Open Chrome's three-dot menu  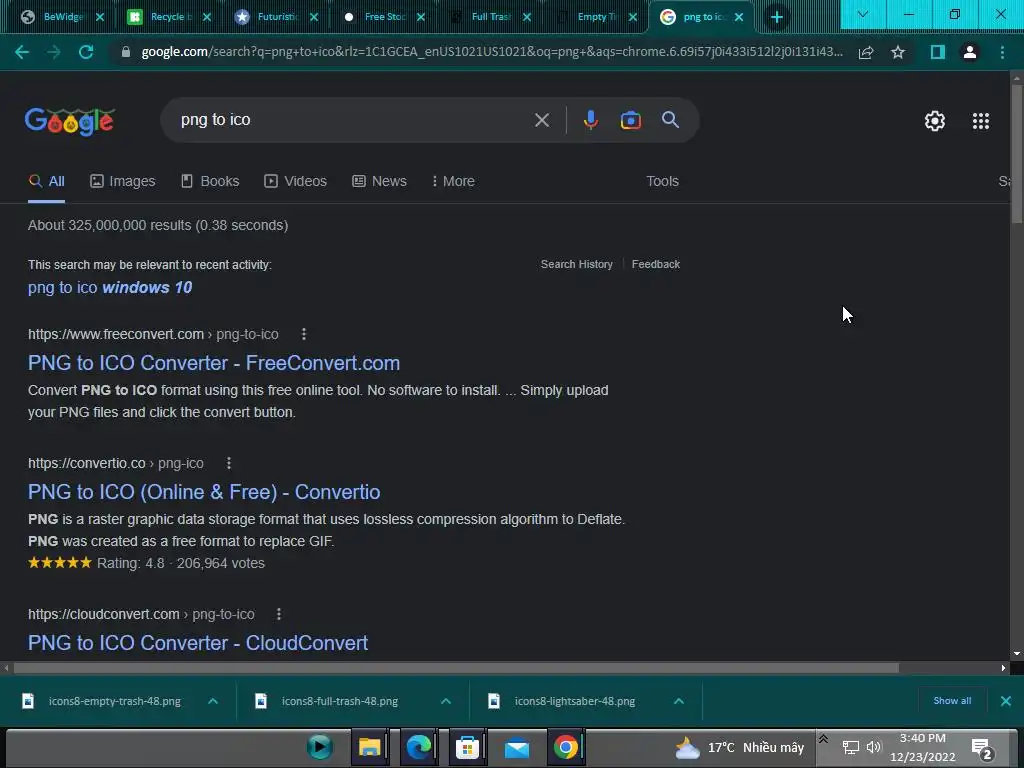(1002, 52)
